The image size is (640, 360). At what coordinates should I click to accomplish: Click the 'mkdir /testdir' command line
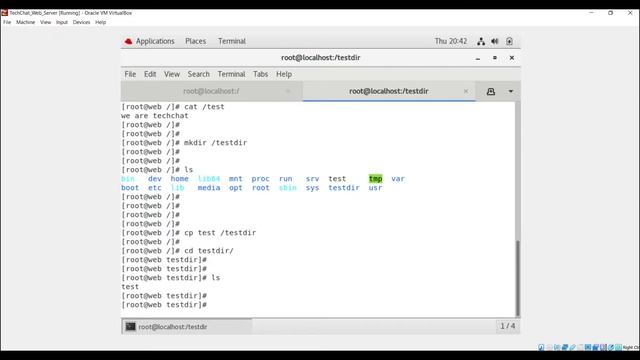point(184,143)
